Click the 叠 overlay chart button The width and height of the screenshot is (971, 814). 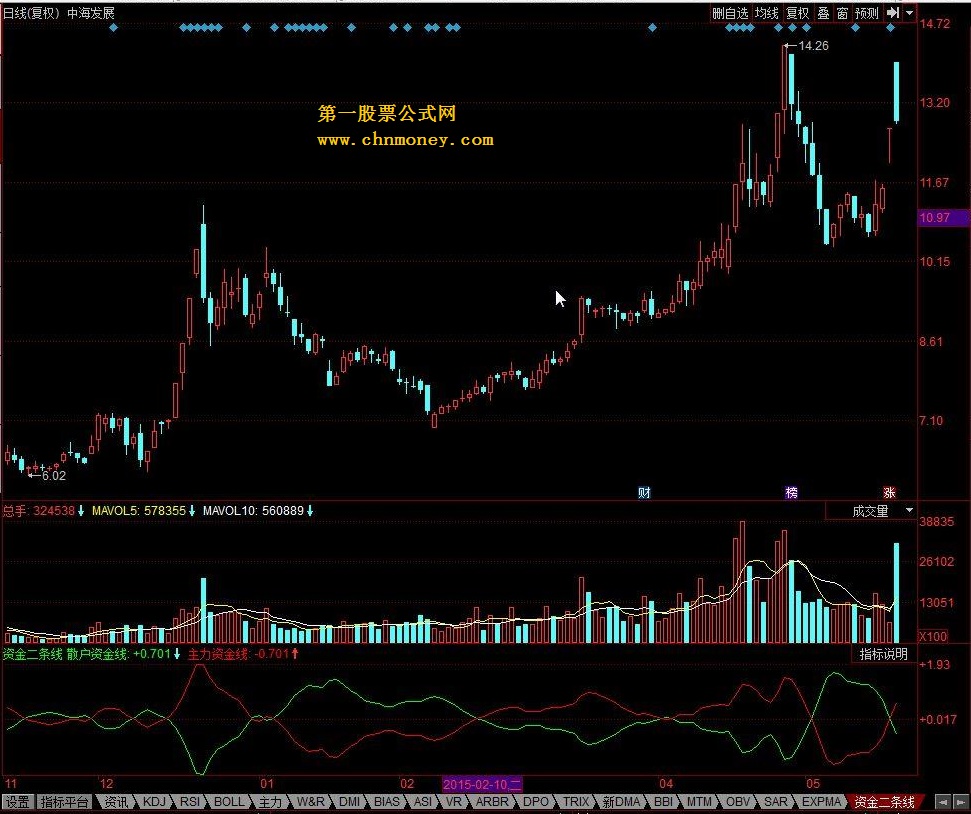point(823,13)
